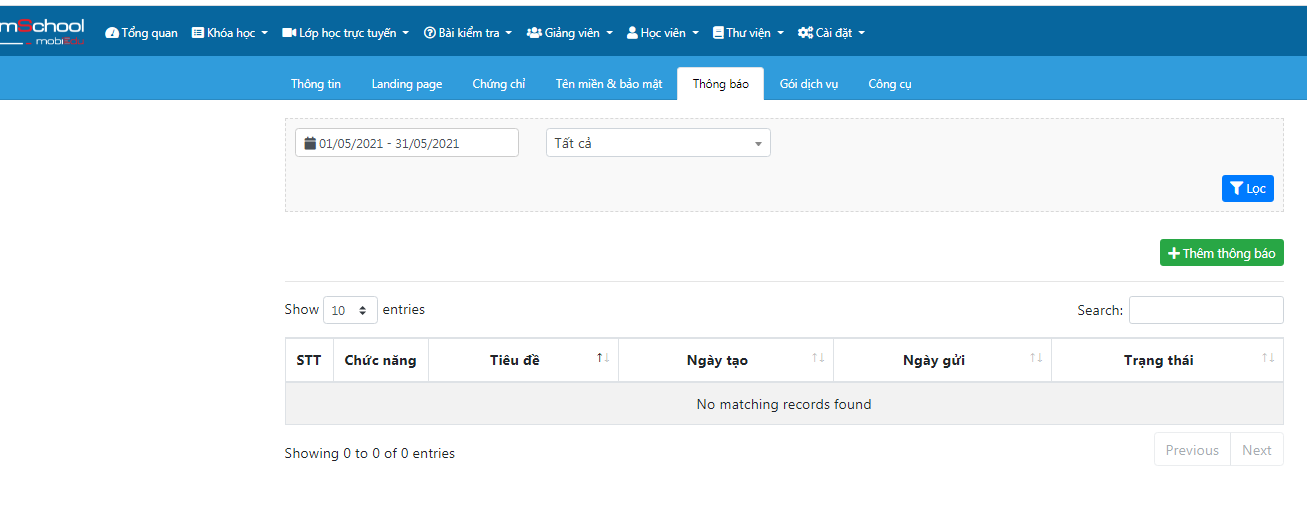
Task: Open the Tên miền & bảo mật tab
Action: pyautogui.click(x=609, y=84)
